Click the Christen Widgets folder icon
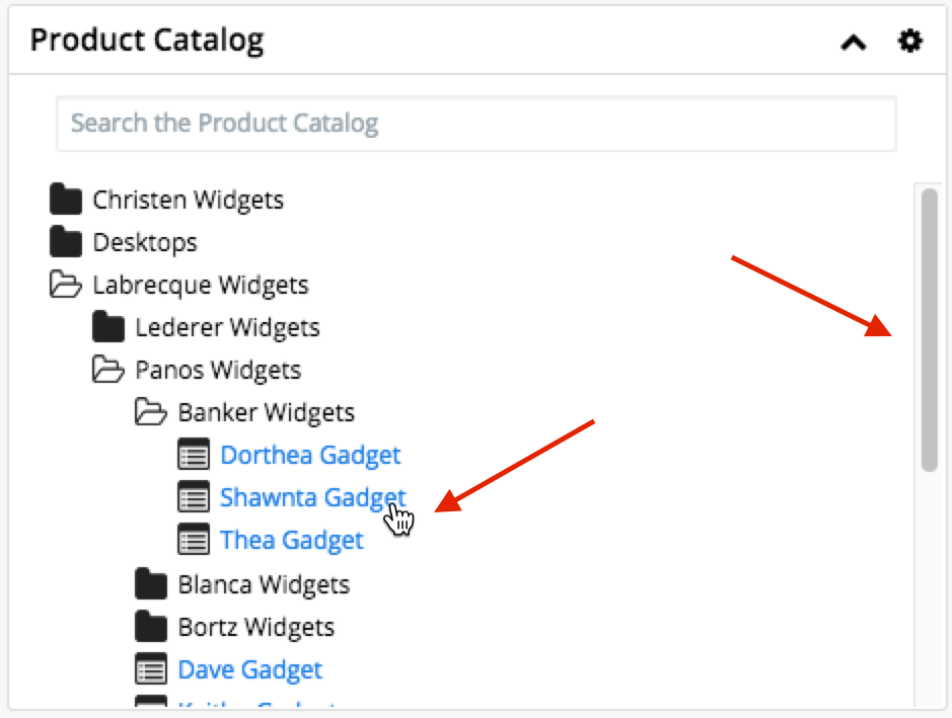The image size is (952, 718). 66,200
